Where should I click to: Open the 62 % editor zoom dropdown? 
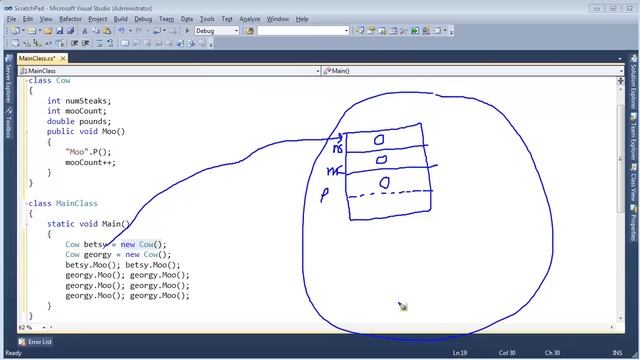coord(44,327)
